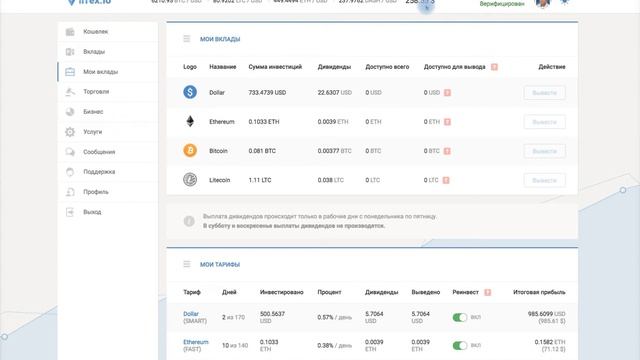Viewport: 640px width, 360px height.
Task: Click the orange Bitcoin logo
Action: coord(190,150)
